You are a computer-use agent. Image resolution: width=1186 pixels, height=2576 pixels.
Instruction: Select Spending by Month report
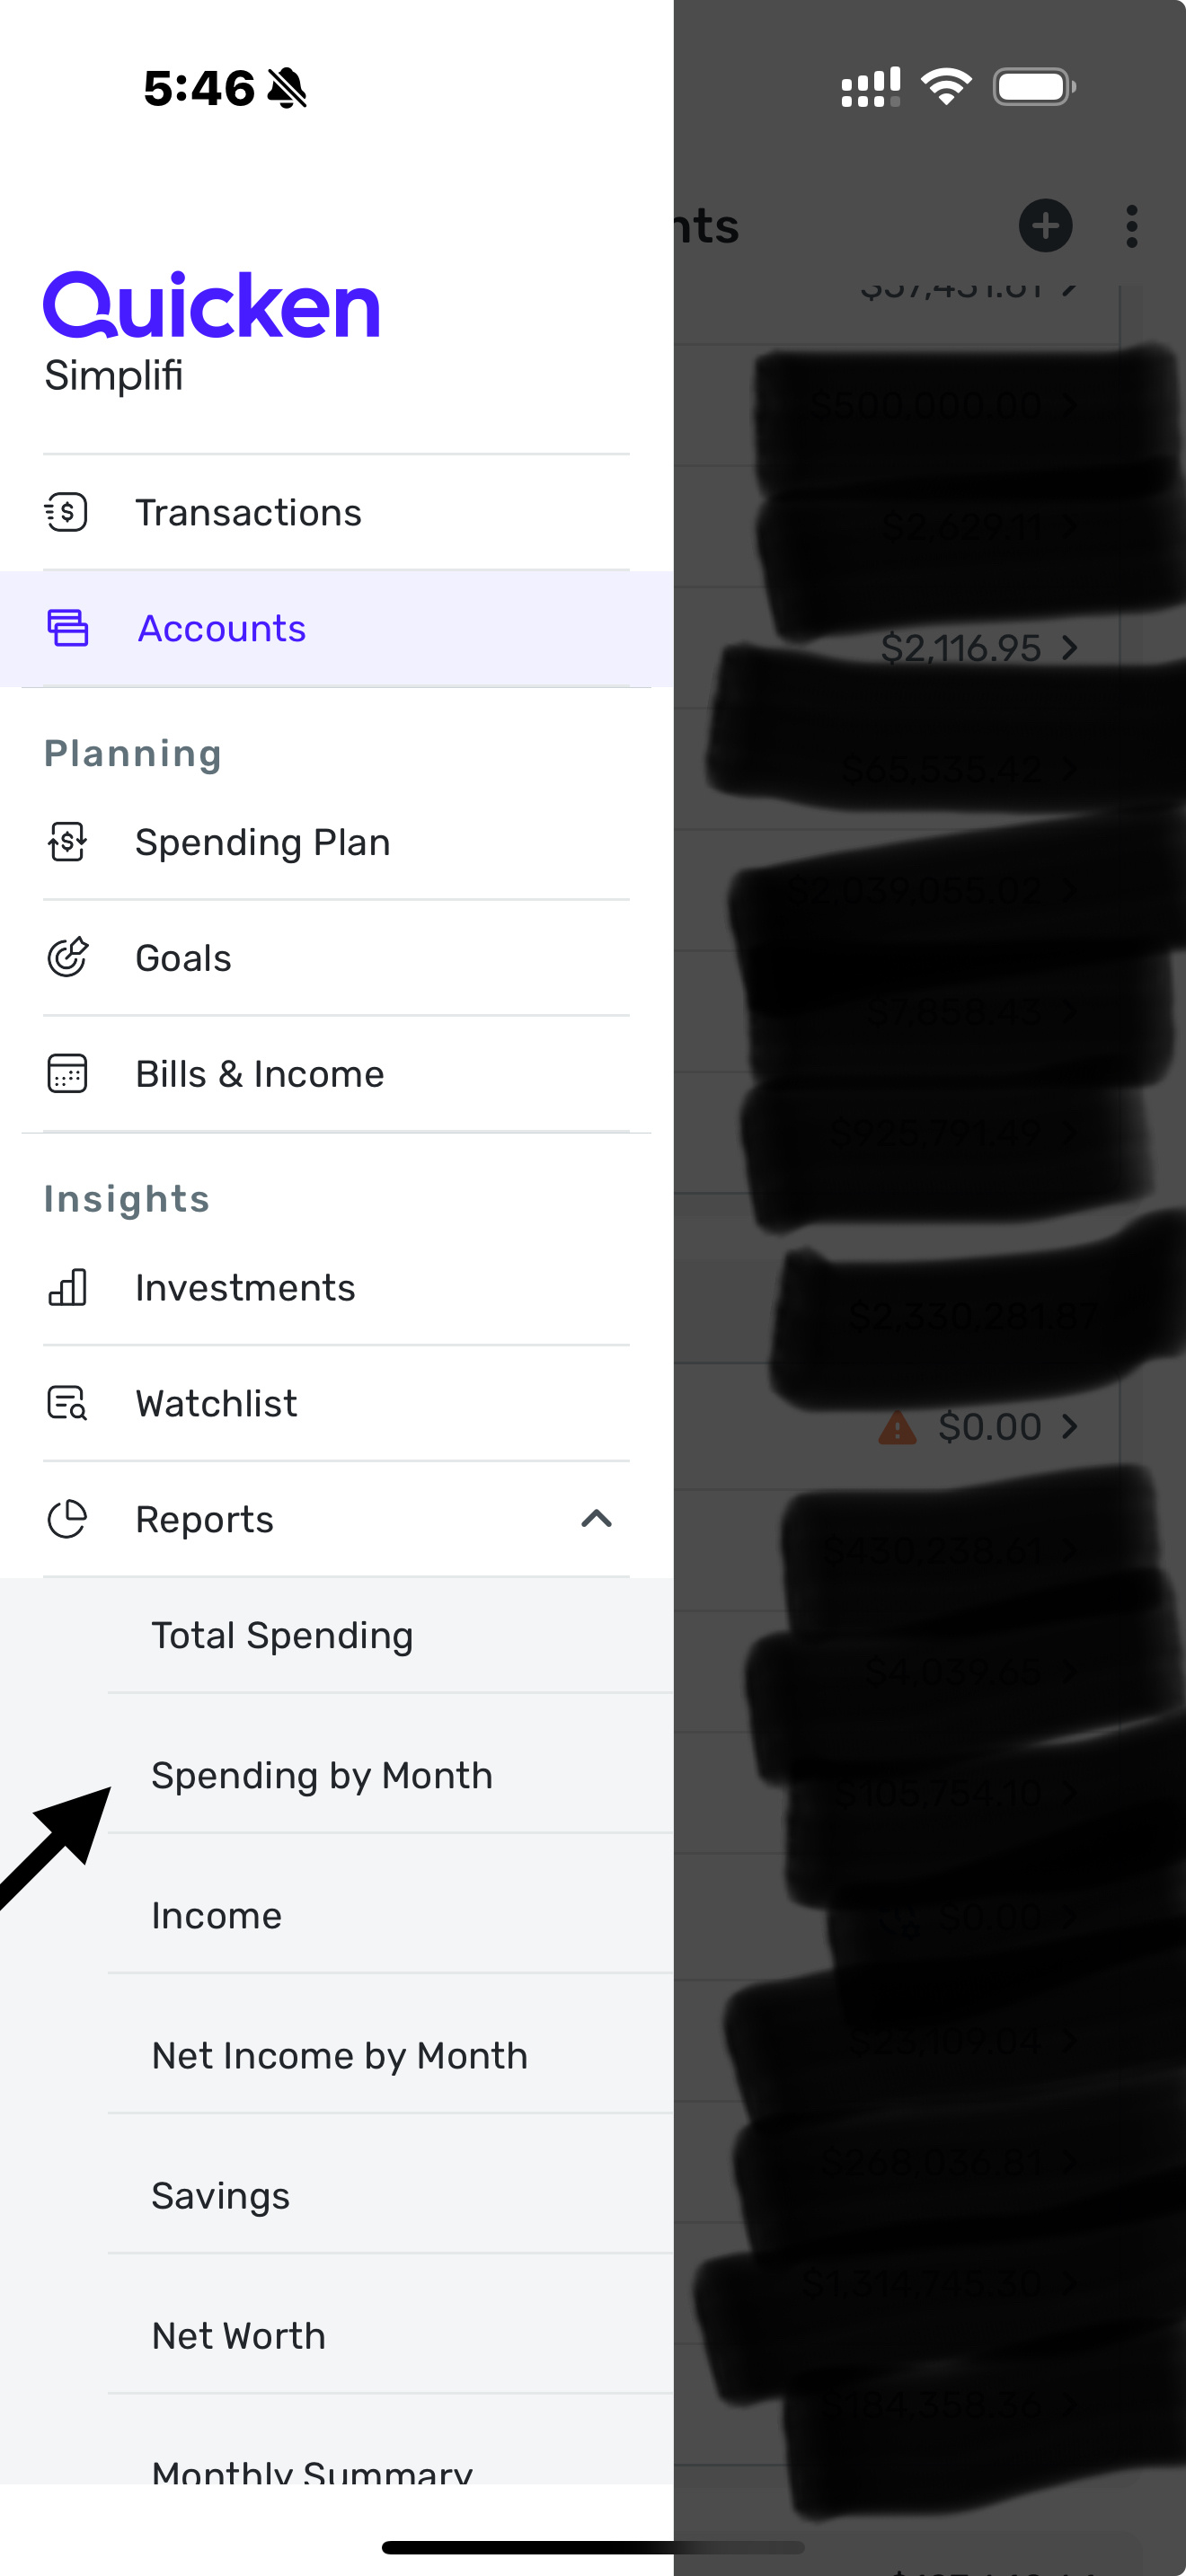(322, 1776)
